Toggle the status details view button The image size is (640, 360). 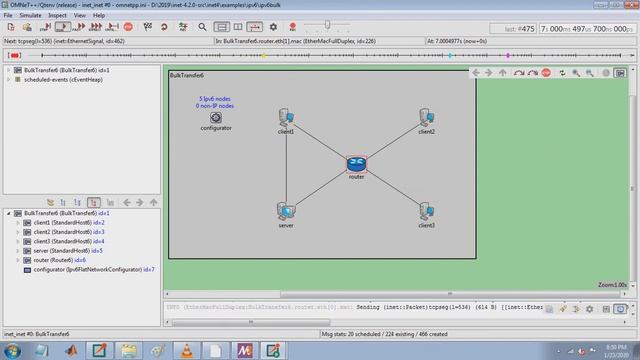[x=222, y=27]
